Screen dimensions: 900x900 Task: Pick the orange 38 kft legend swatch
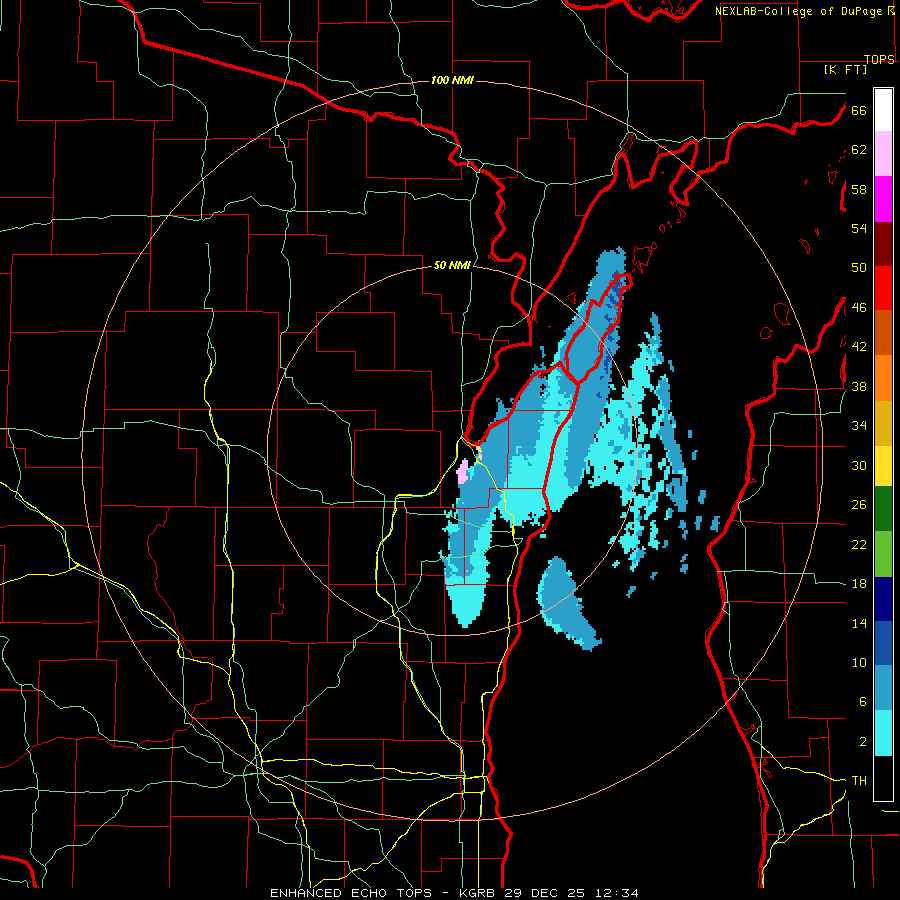883,378
